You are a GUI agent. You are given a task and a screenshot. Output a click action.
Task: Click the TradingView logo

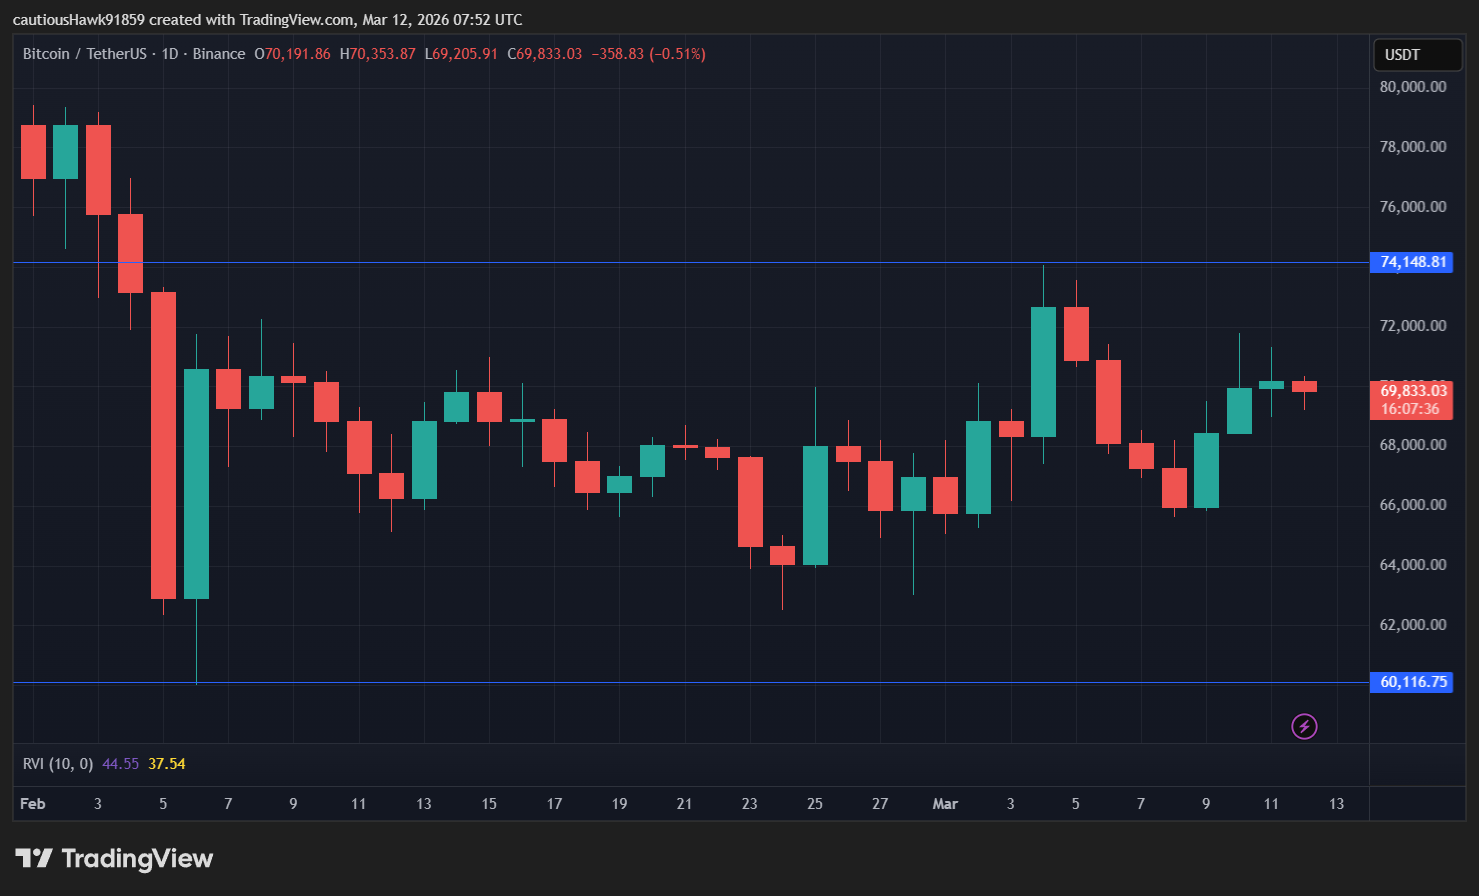[x=115, y=858]
